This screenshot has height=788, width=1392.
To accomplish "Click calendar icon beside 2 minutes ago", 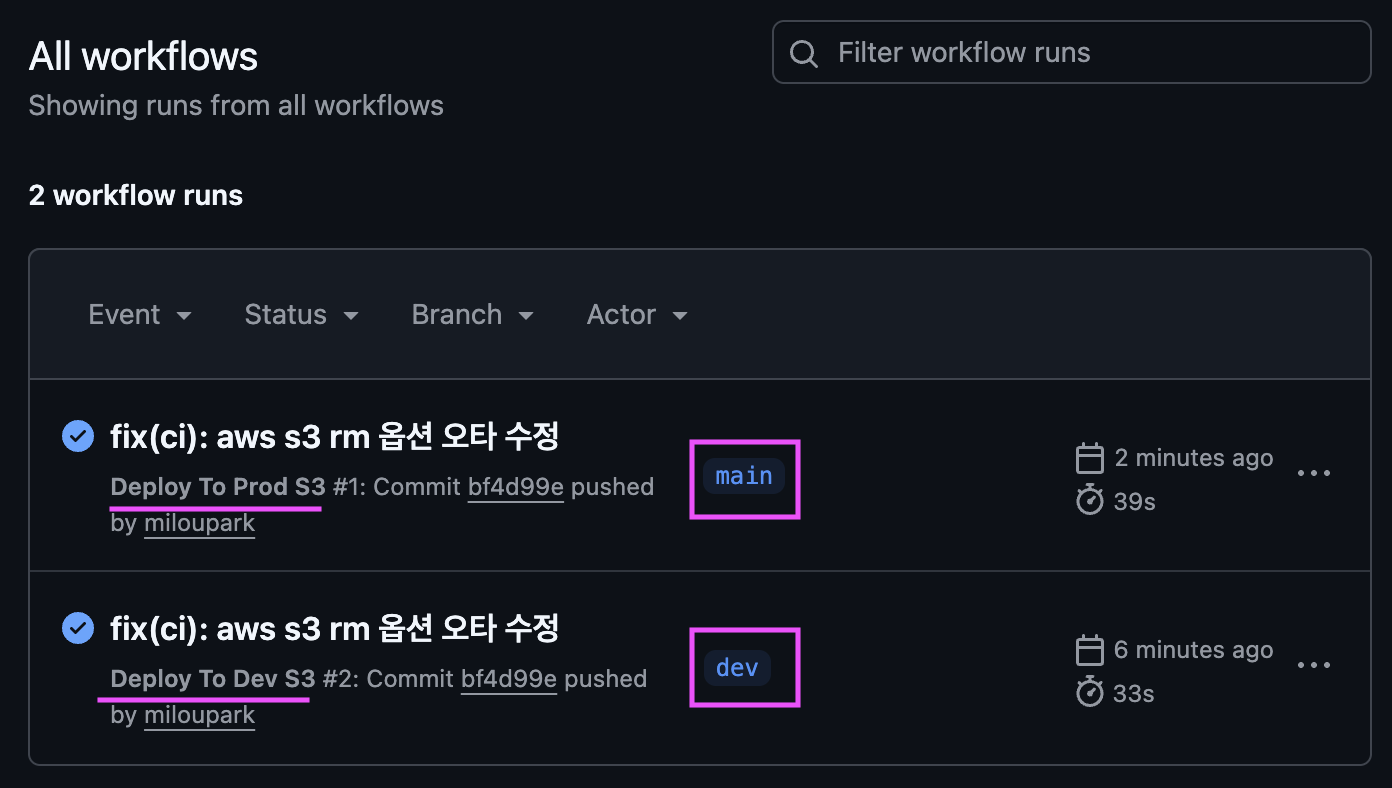I will [x=1089, y=458].
